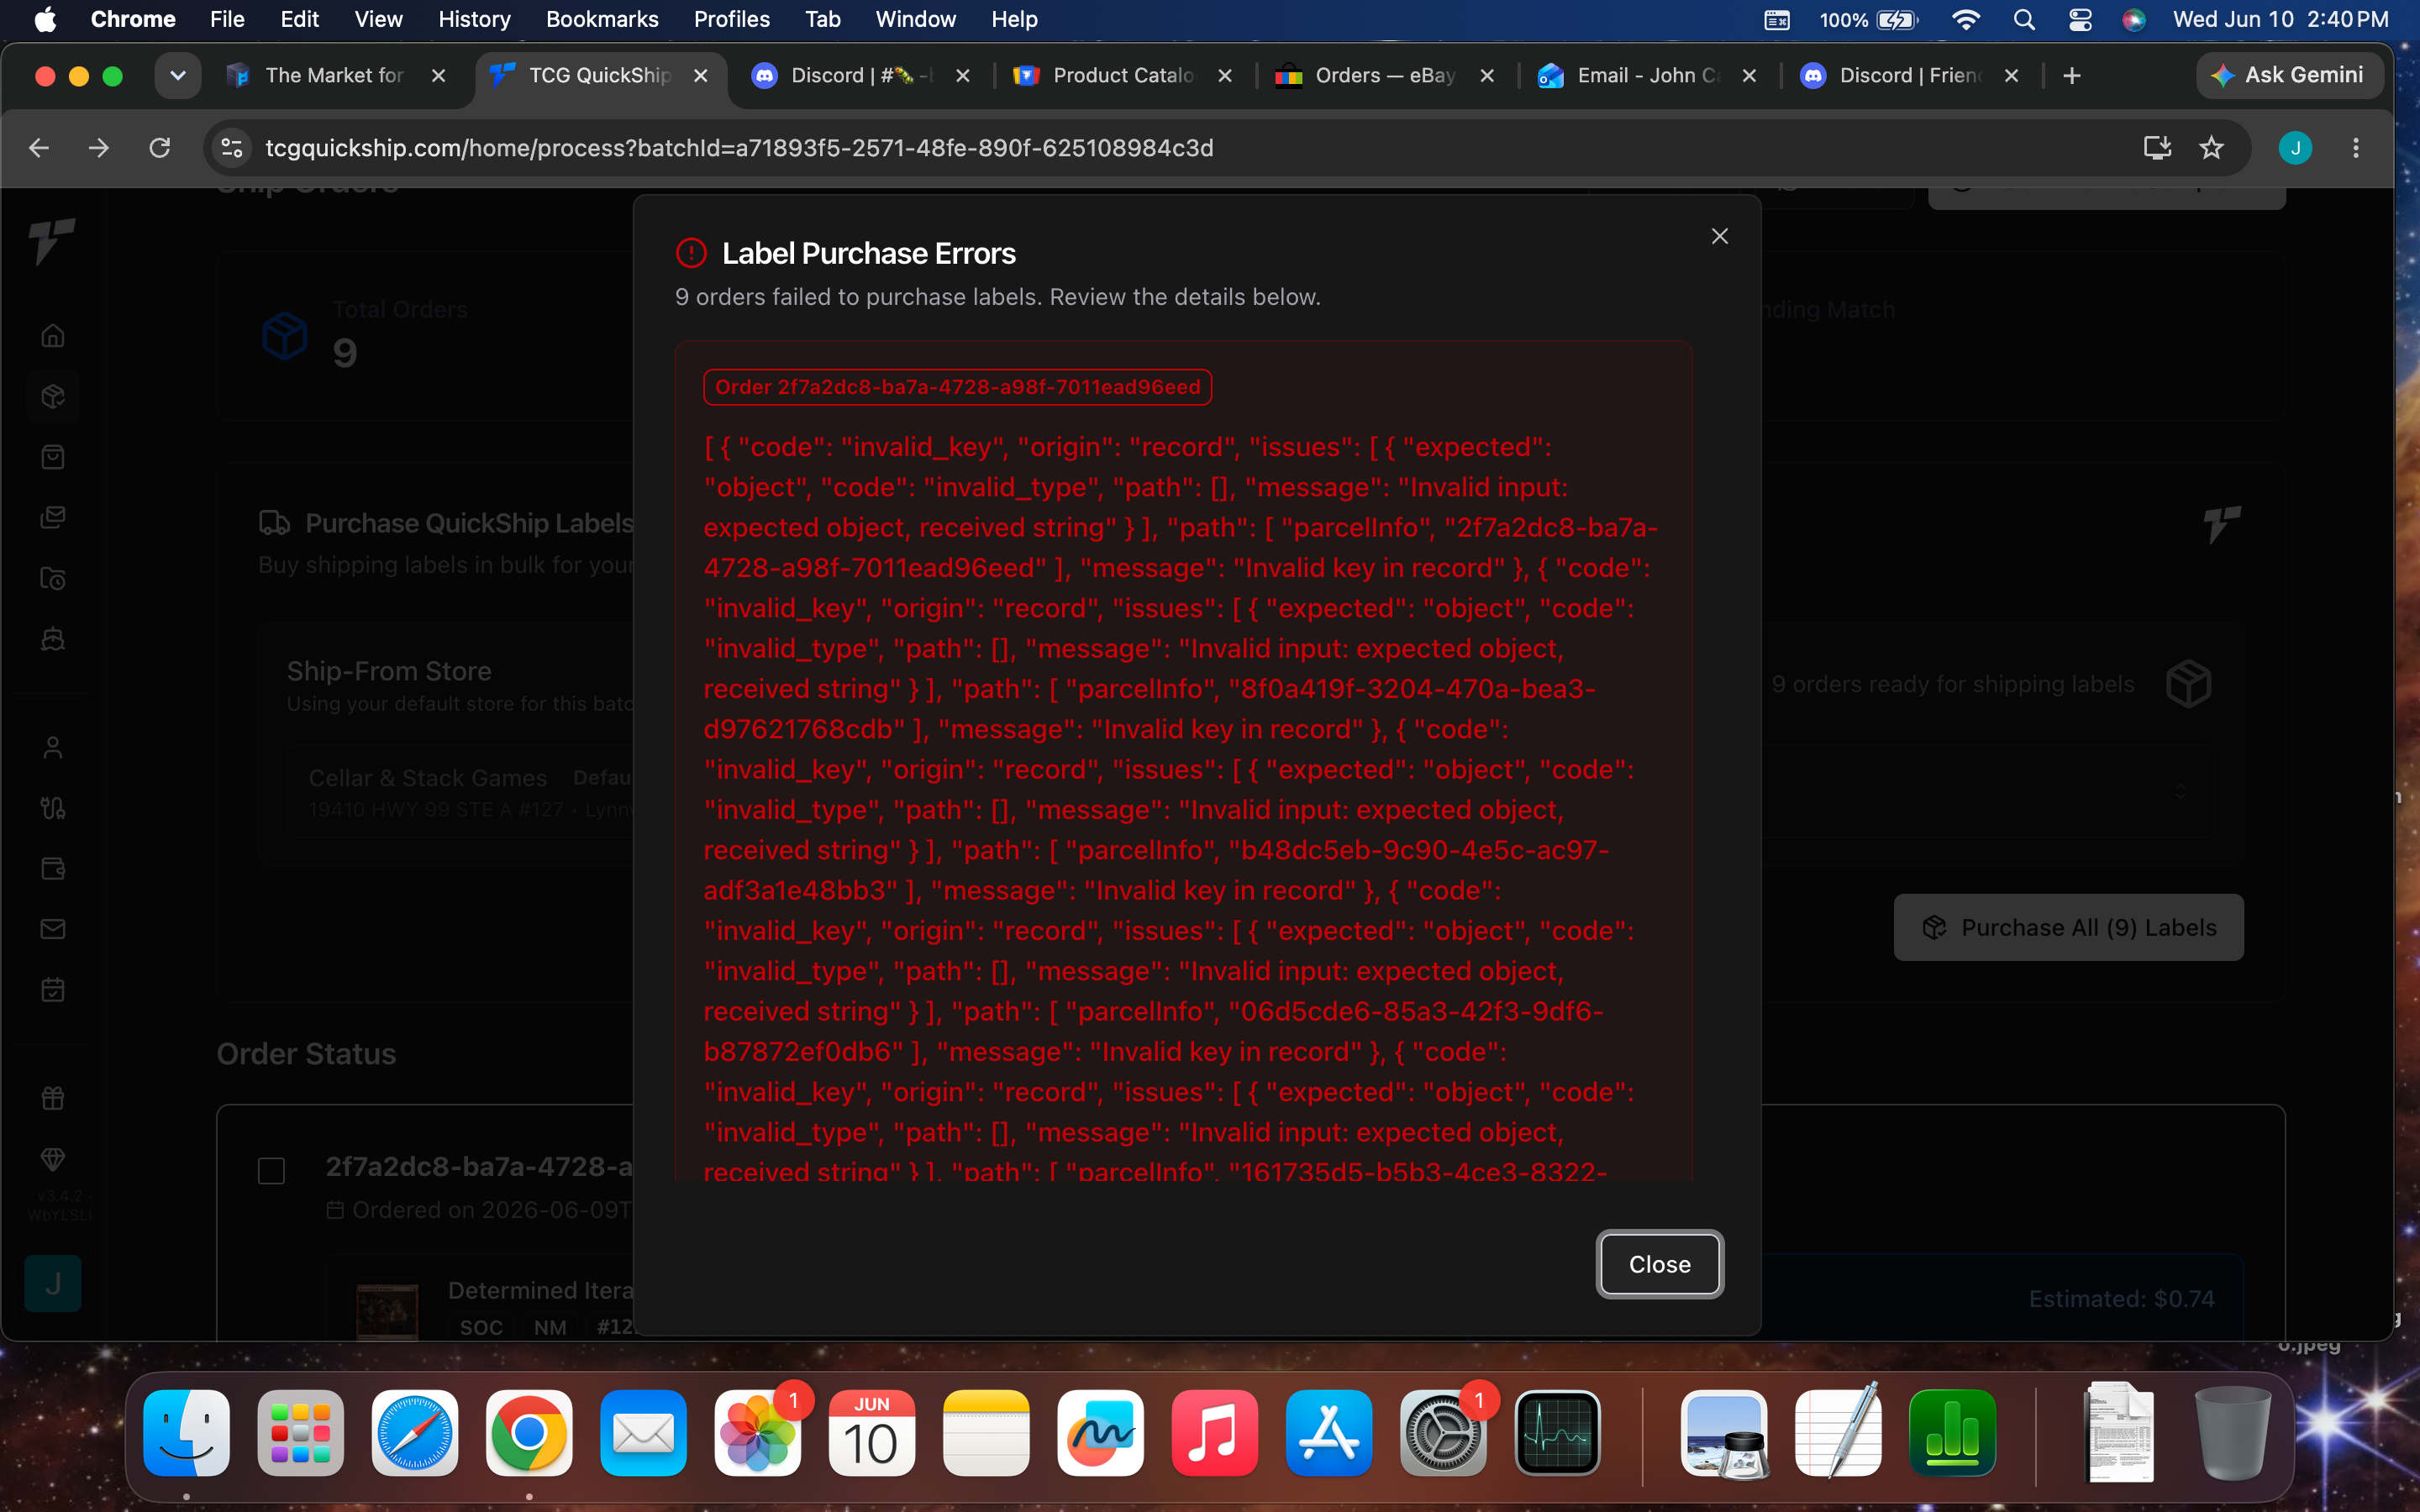
Task: Click the install app icon in address bar
Action: pos(2157,148)
